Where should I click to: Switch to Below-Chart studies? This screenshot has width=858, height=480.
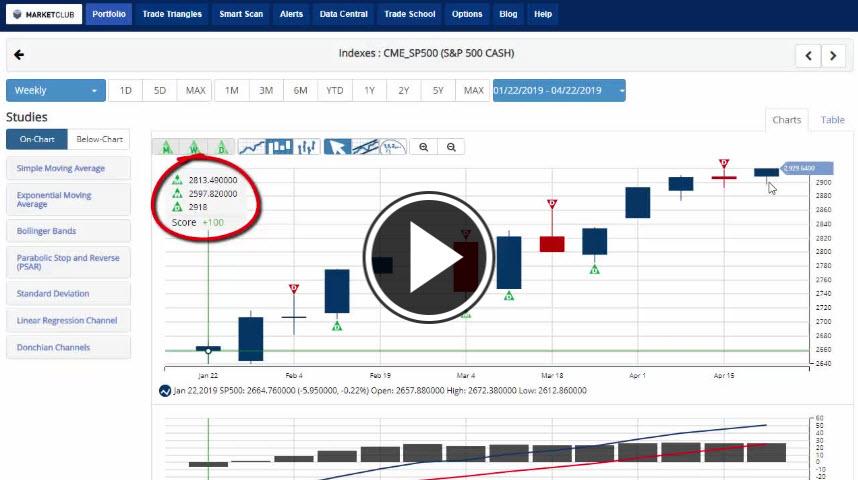[99, 140]
